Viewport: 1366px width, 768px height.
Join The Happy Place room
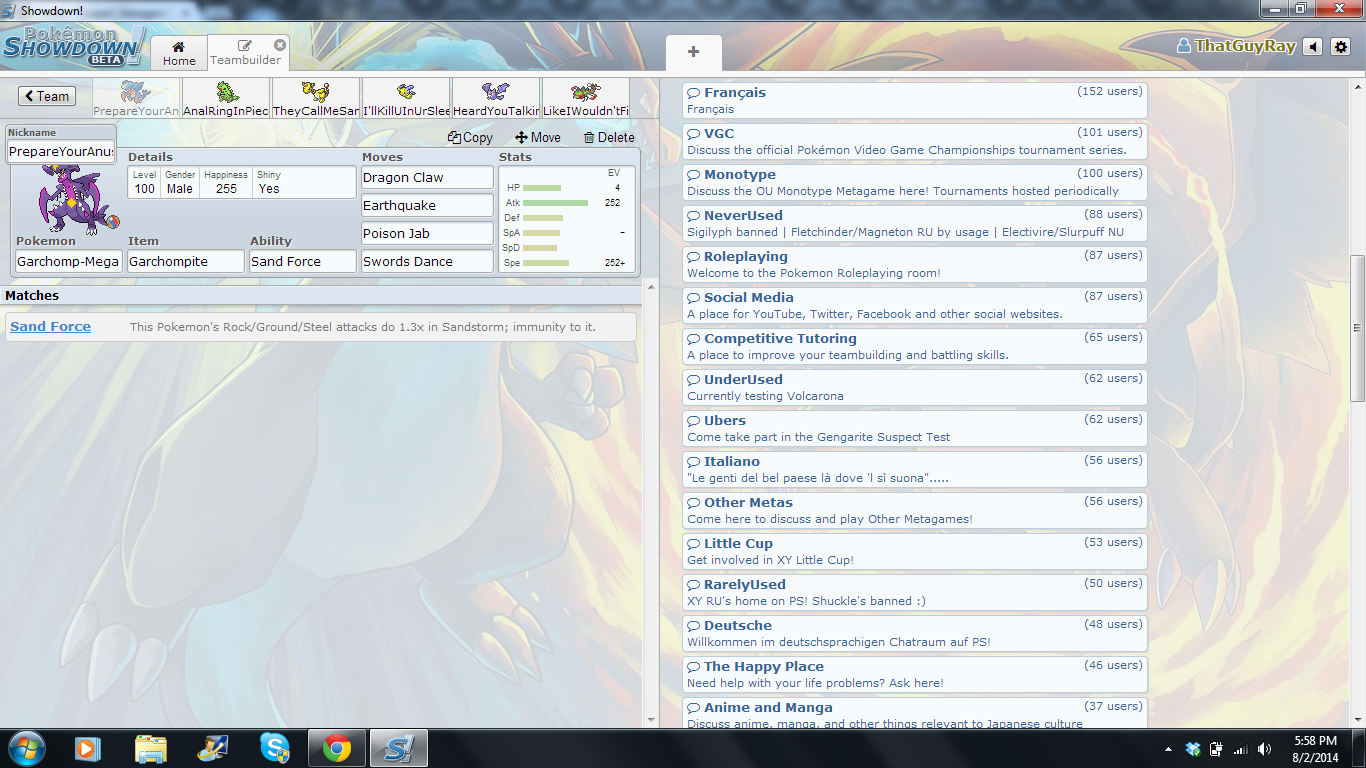915,674
